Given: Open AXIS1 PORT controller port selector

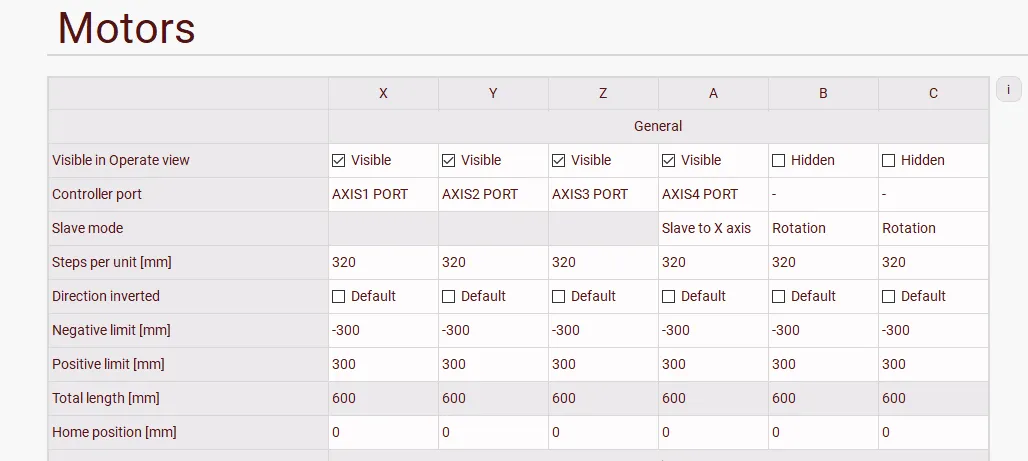Looking at the screenshot, I should 384,195.
